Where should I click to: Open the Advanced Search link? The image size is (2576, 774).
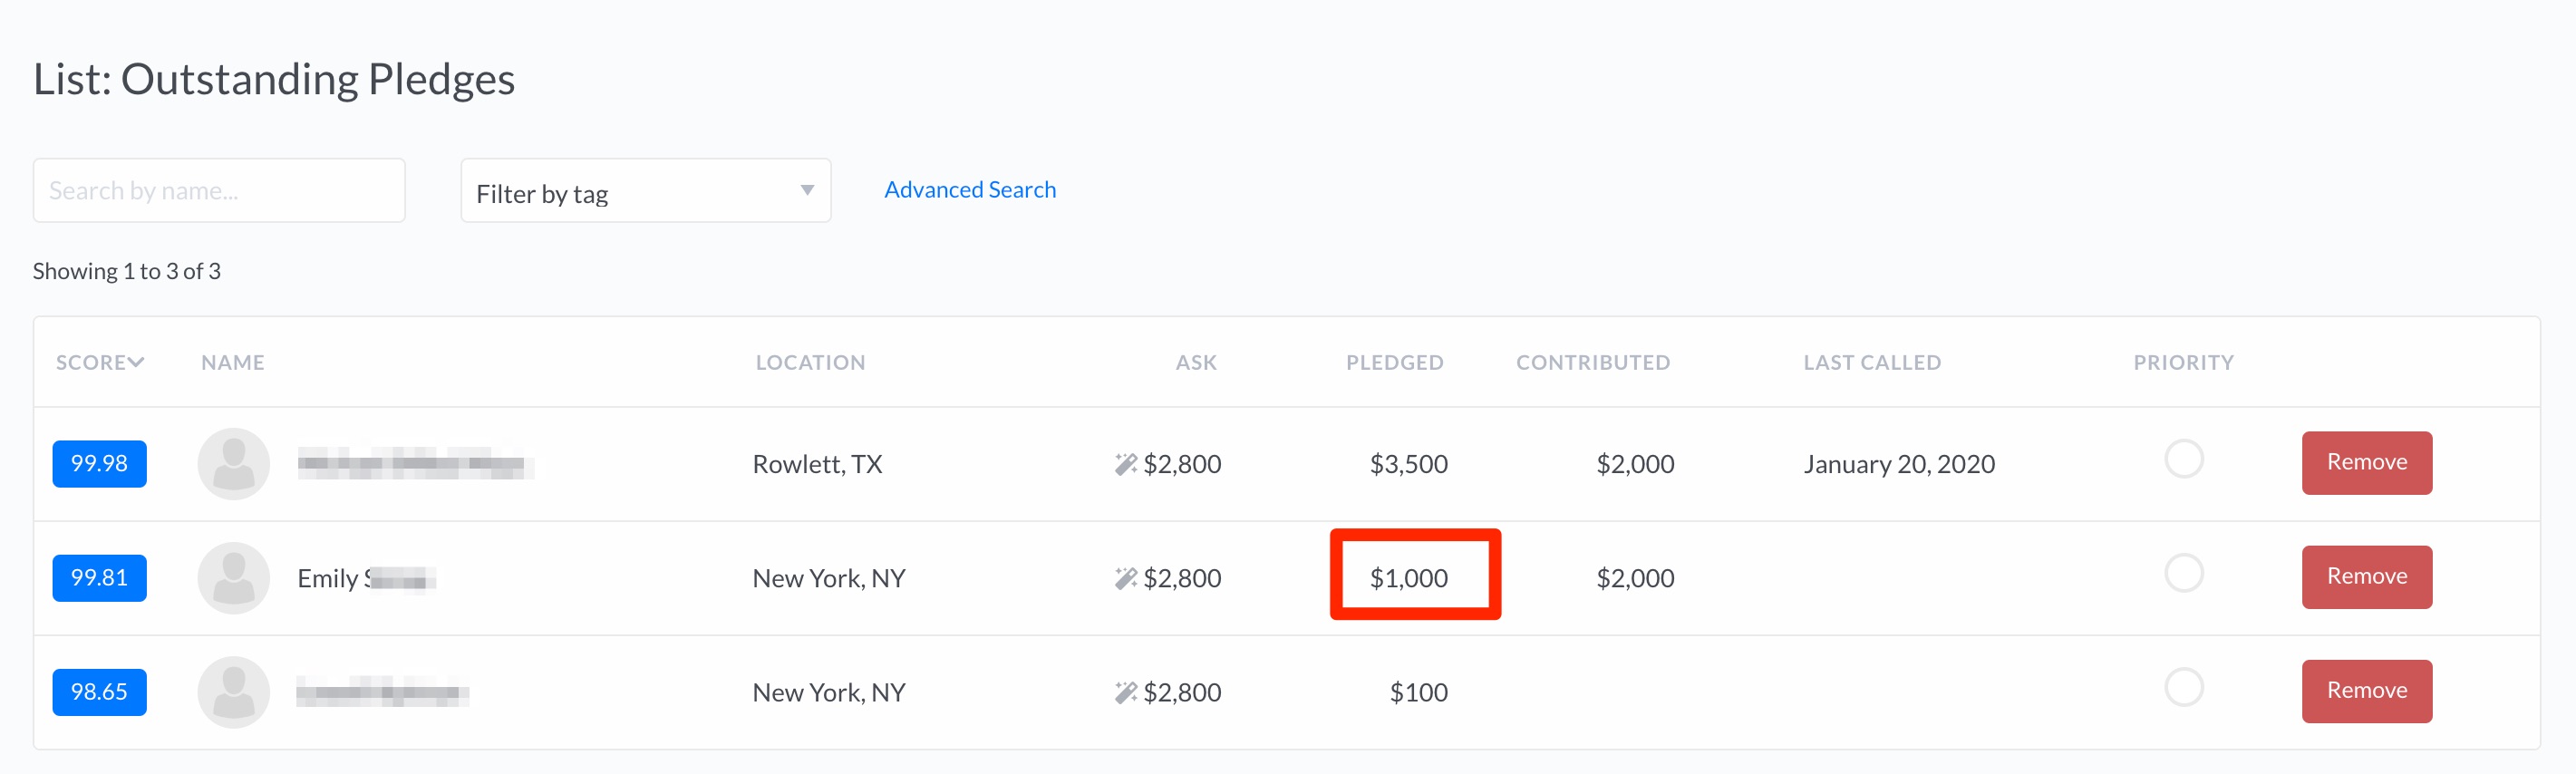[970, 189]
